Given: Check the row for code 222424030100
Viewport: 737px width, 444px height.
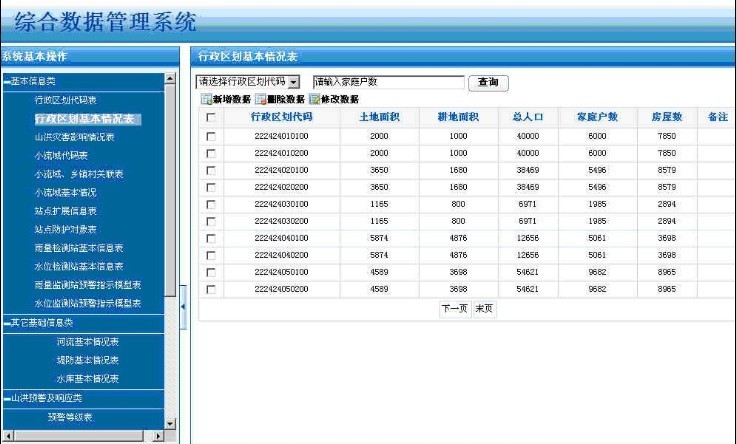Looking at the screenshot, I should pos(211,204).
